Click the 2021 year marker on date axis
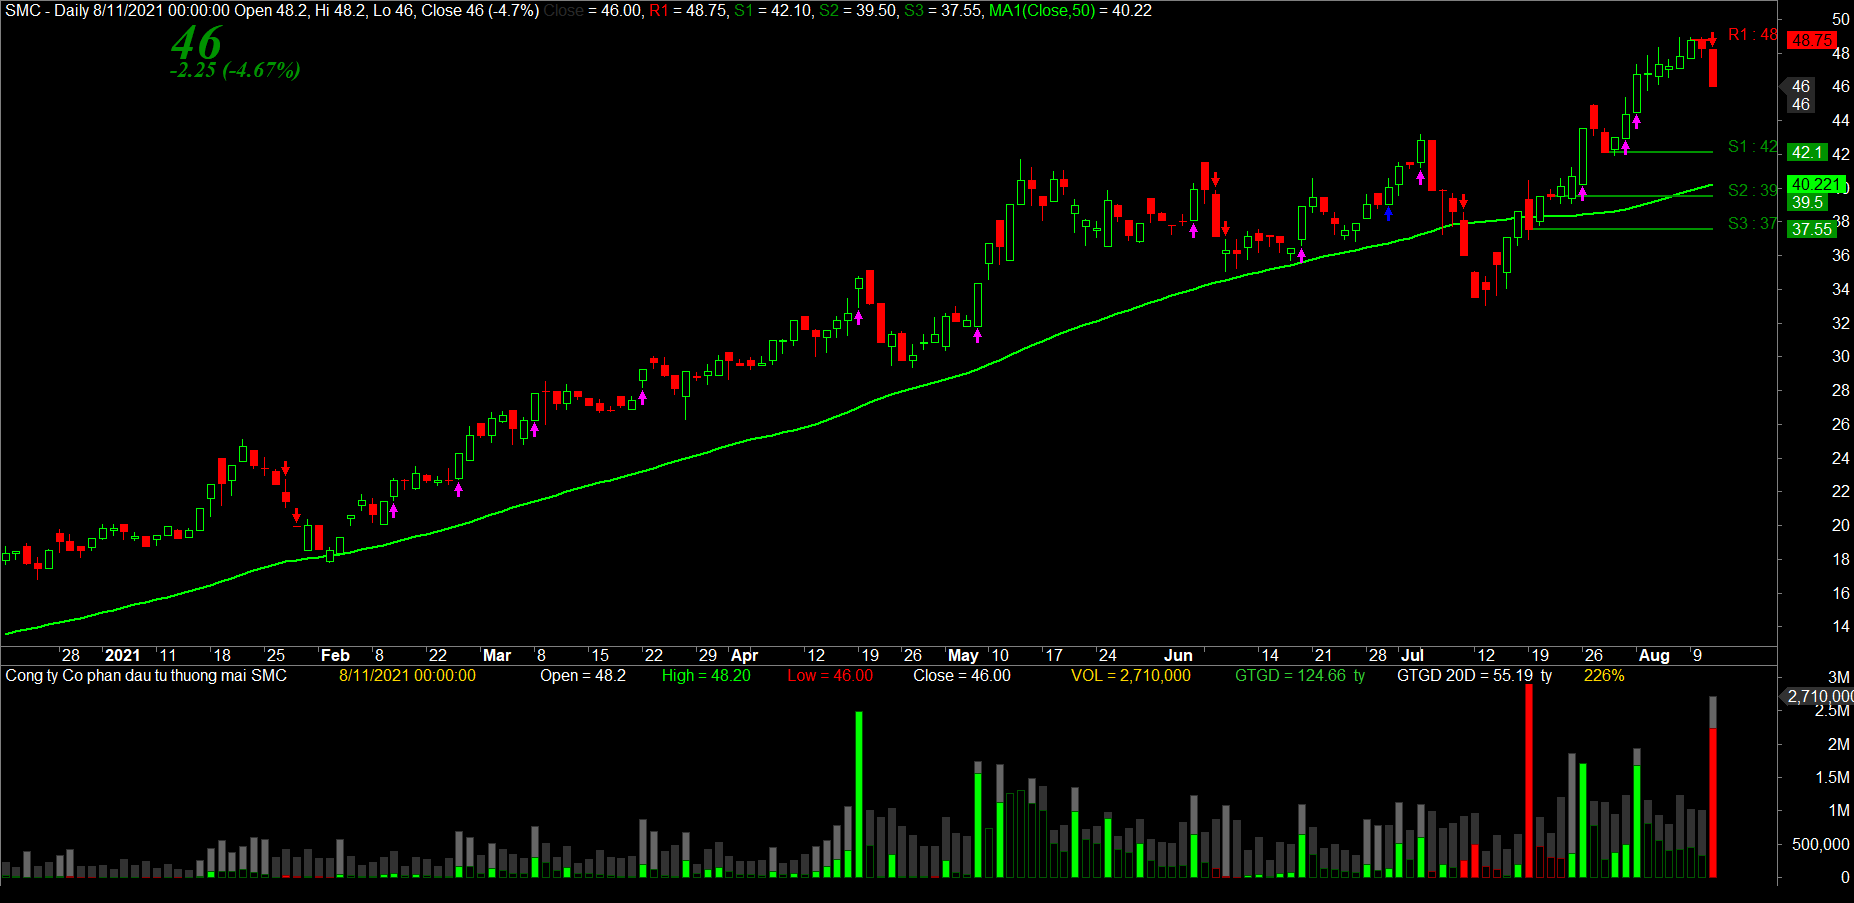The width and height of the screenshot is (1854, 903). pyautogui.click(x=122, y=655)
